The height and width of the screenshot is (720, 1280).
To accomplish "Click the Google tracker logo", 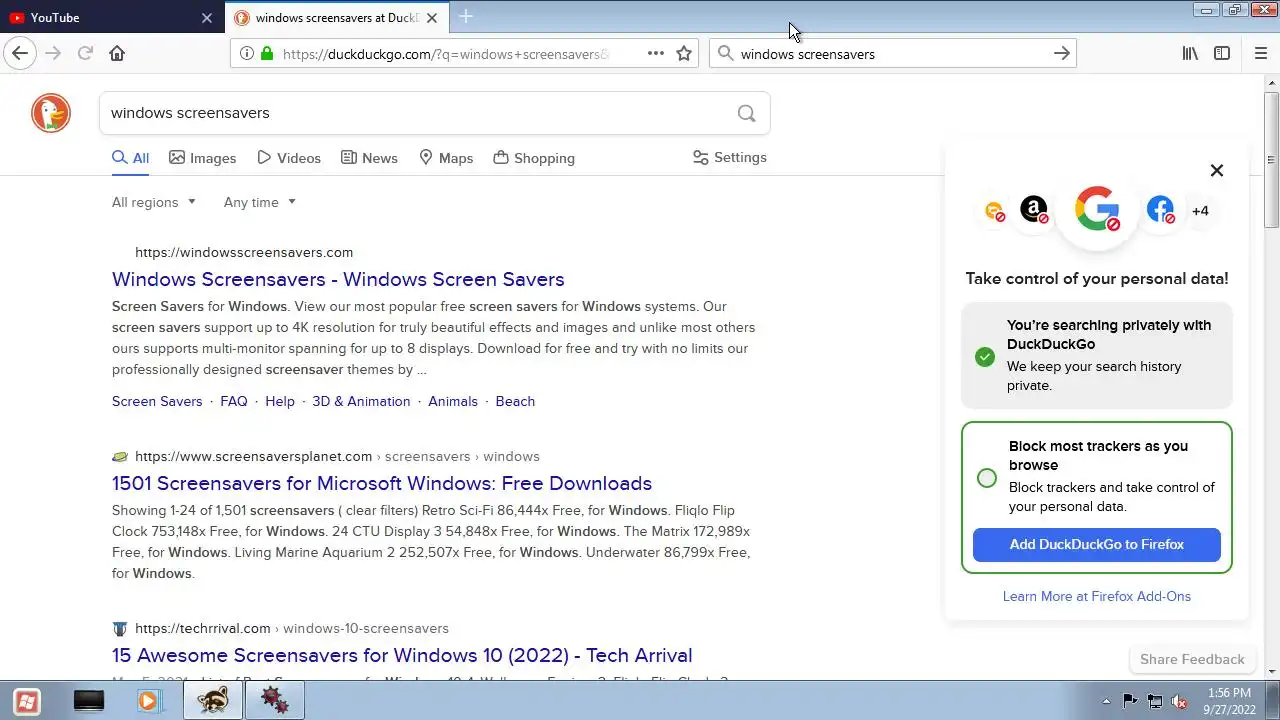I will coord(1097,209).
